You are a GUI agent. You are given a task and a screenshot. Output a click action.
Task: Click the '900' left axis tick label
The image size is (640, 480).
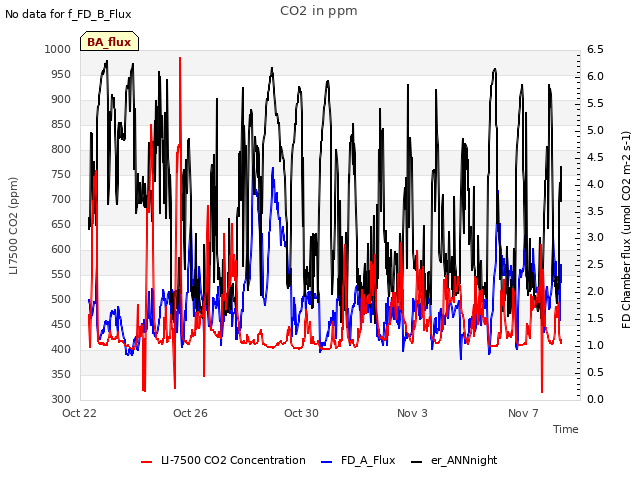click(61, 100)
